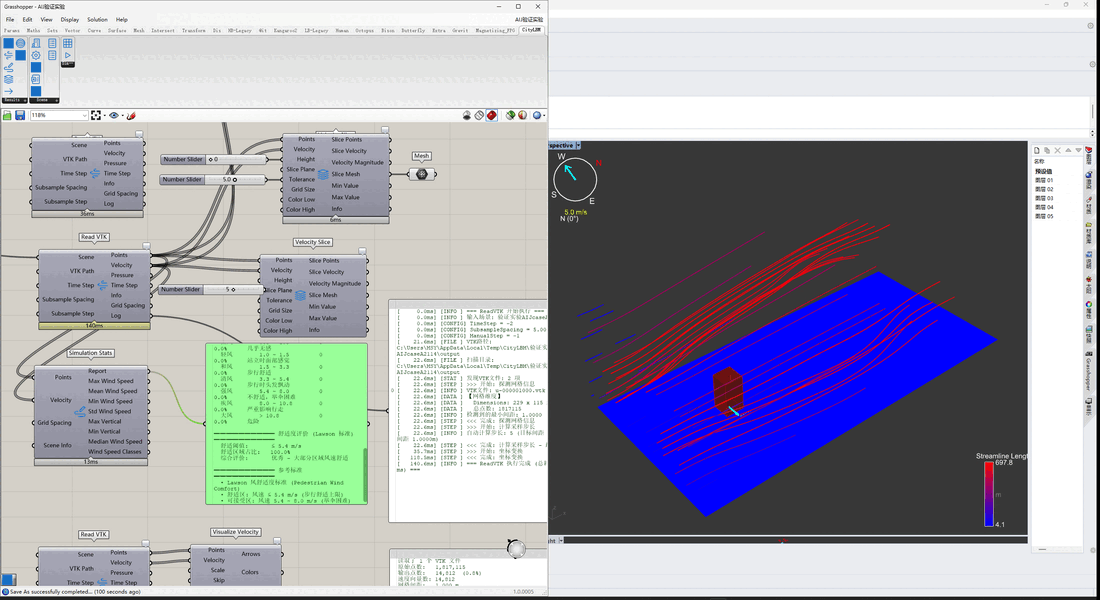Click the Streamline Length color legend bar

[989, 494]
